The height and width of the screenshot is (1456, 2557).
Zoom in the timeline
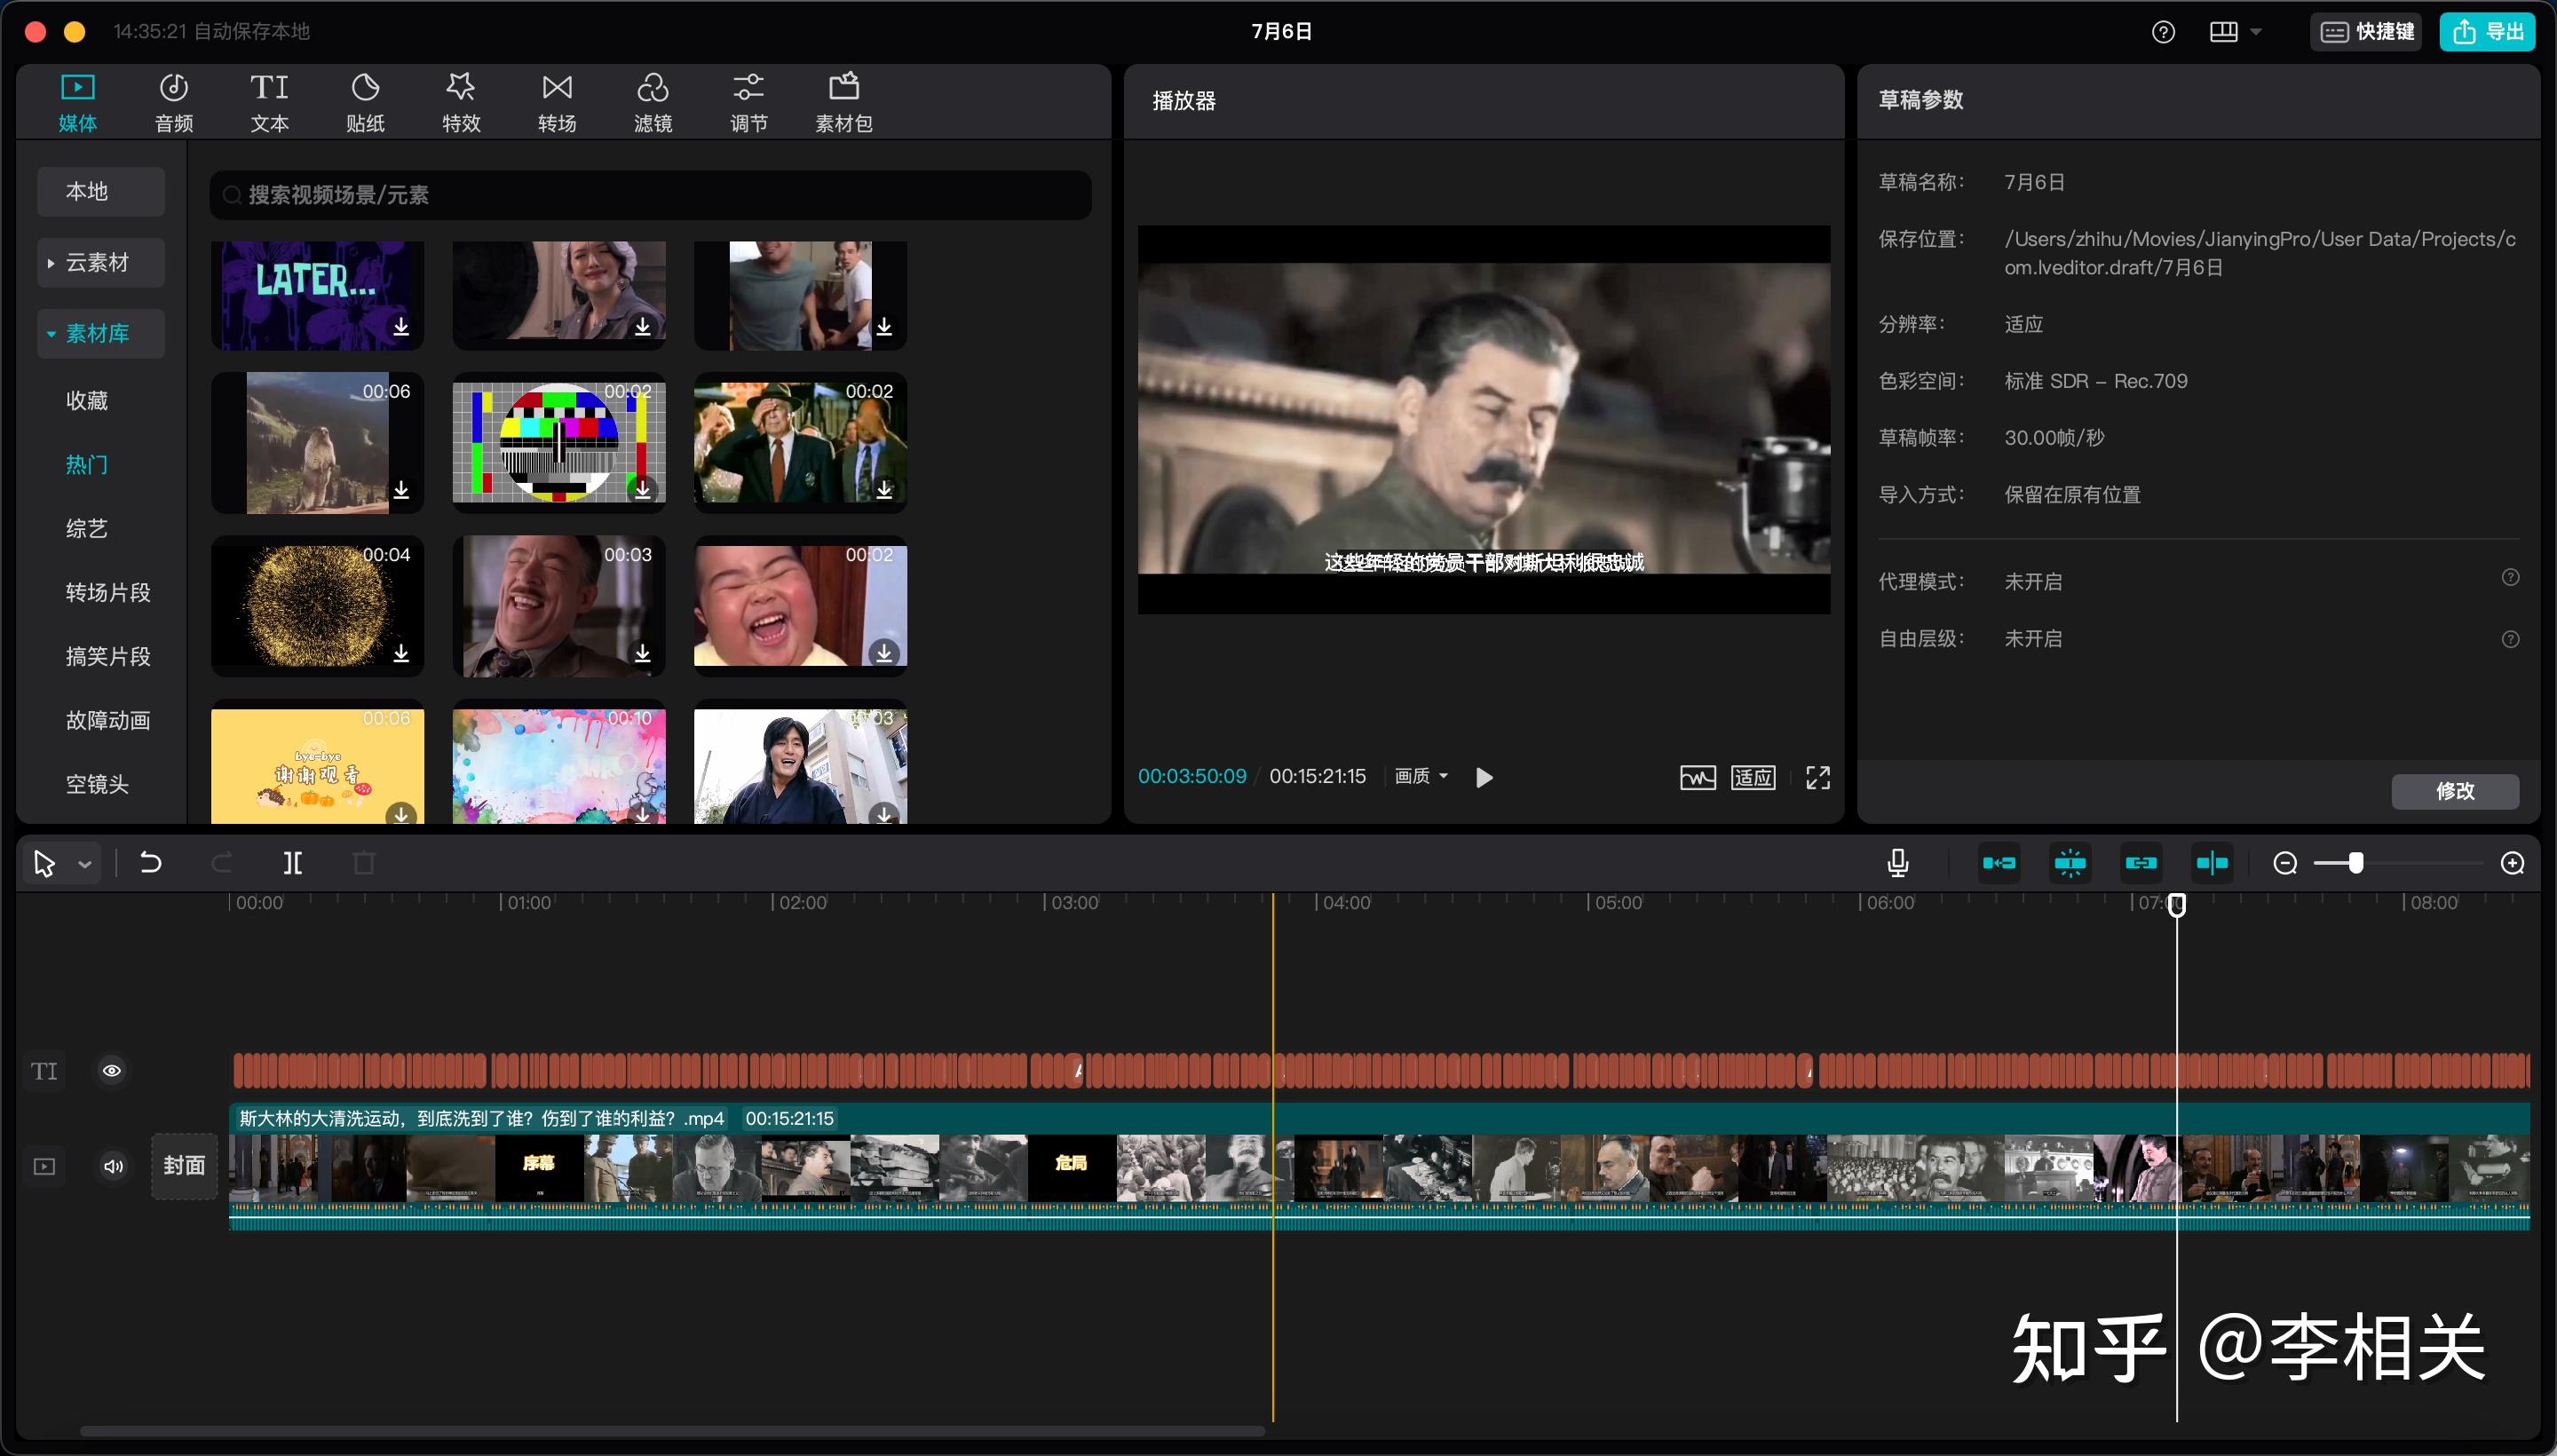[2512, 863]
